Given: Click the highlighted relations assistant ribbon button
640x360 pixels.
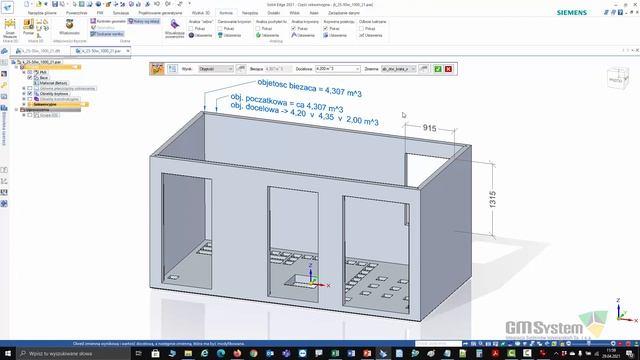Looking at the screenshot, I should [144, 21].
